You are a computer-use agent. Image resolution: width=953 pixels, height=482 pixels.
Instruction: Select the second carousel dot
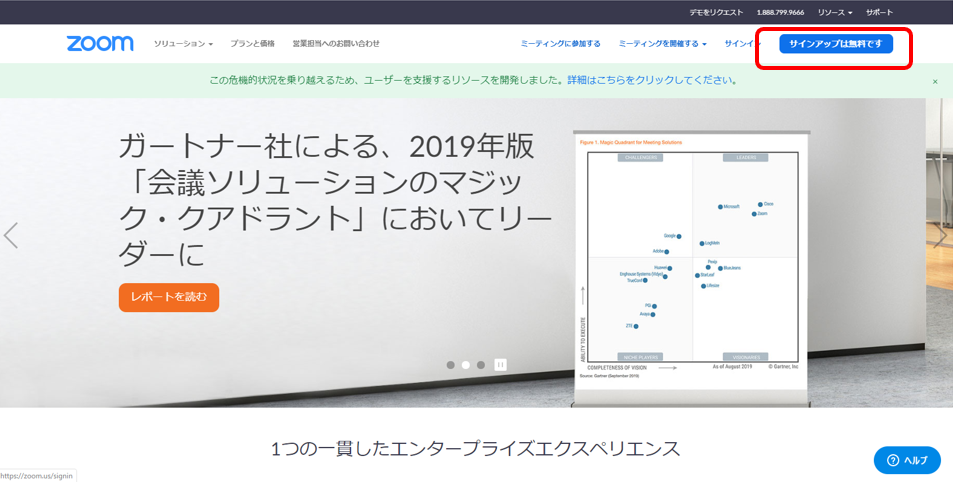pos(466,365)
